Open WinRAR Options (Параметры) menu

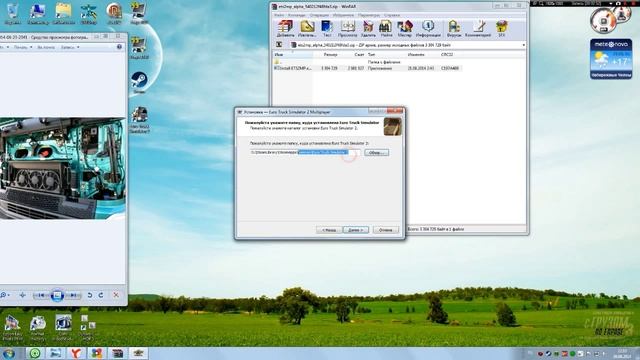click(369, 15)
